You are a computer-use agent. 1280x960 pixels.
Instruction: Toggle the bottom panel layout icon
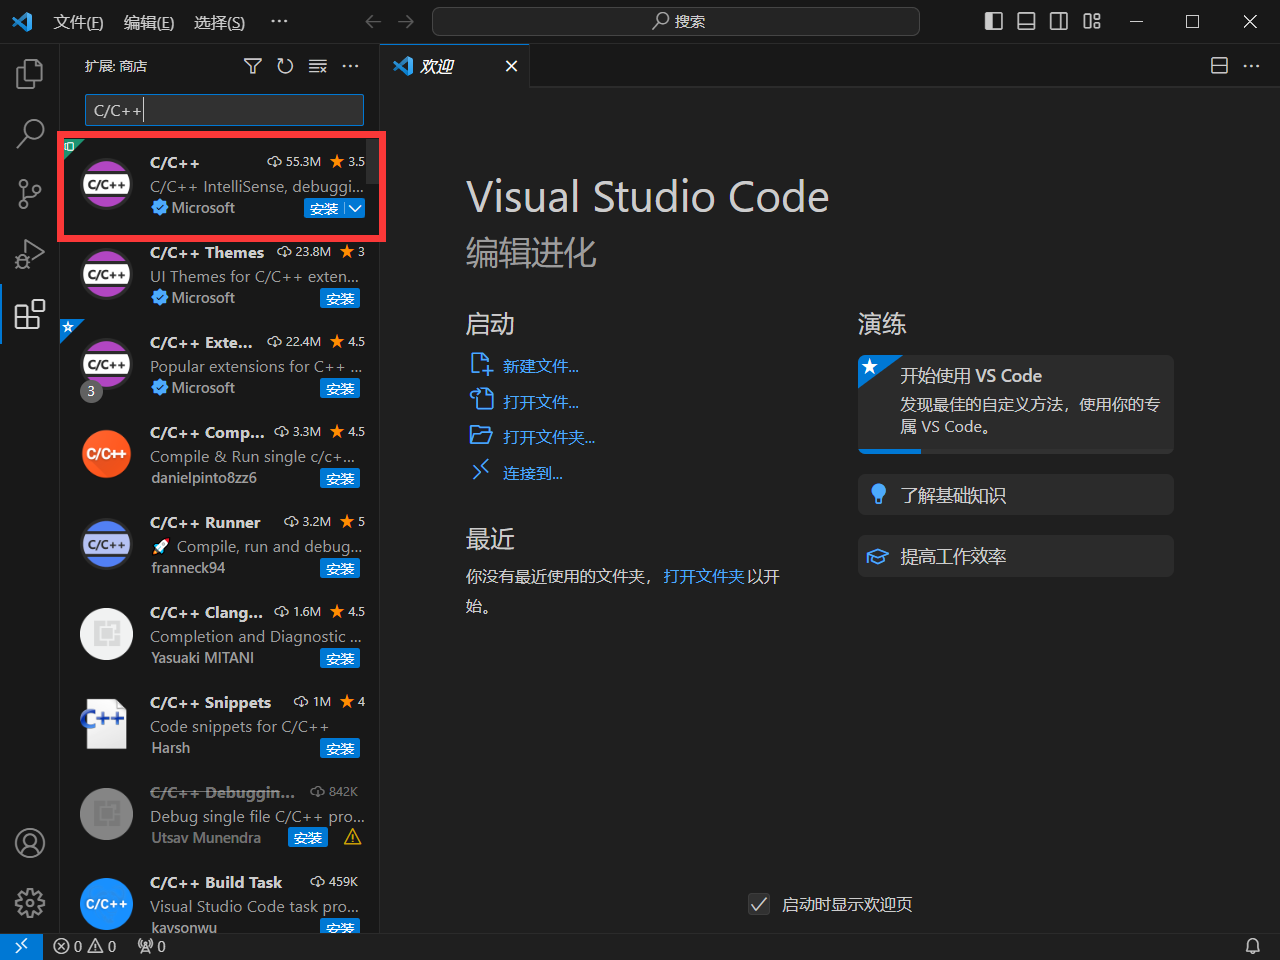click(x=1026, y=21)
